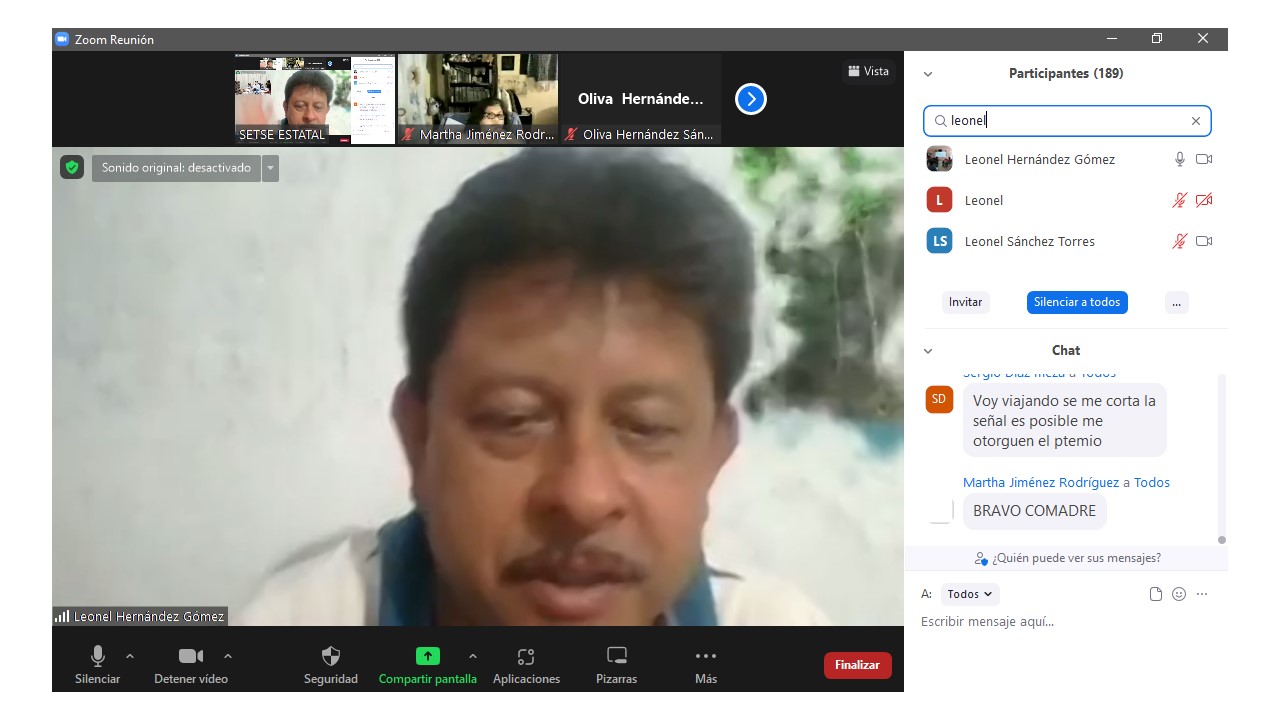This screenshot has width=1280, height=720.
Task: Open the Seguridad shield icon
Action: click(x=331, y=656)
